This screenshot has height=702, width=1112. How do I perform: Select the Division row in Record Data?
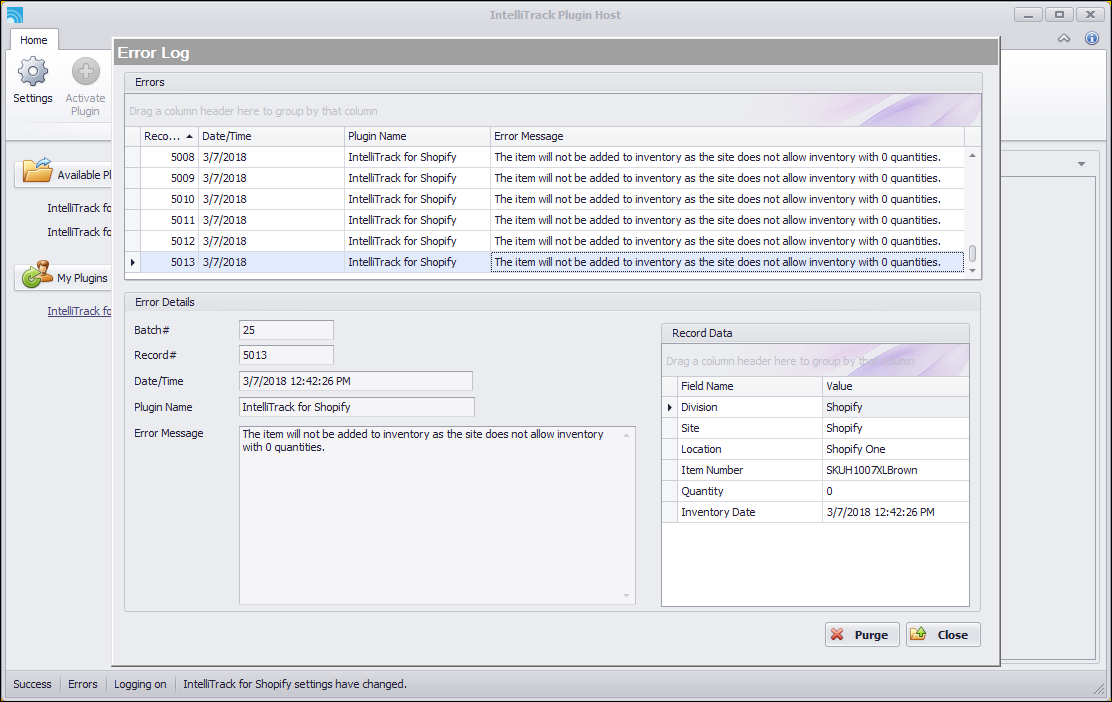[816, 407]
